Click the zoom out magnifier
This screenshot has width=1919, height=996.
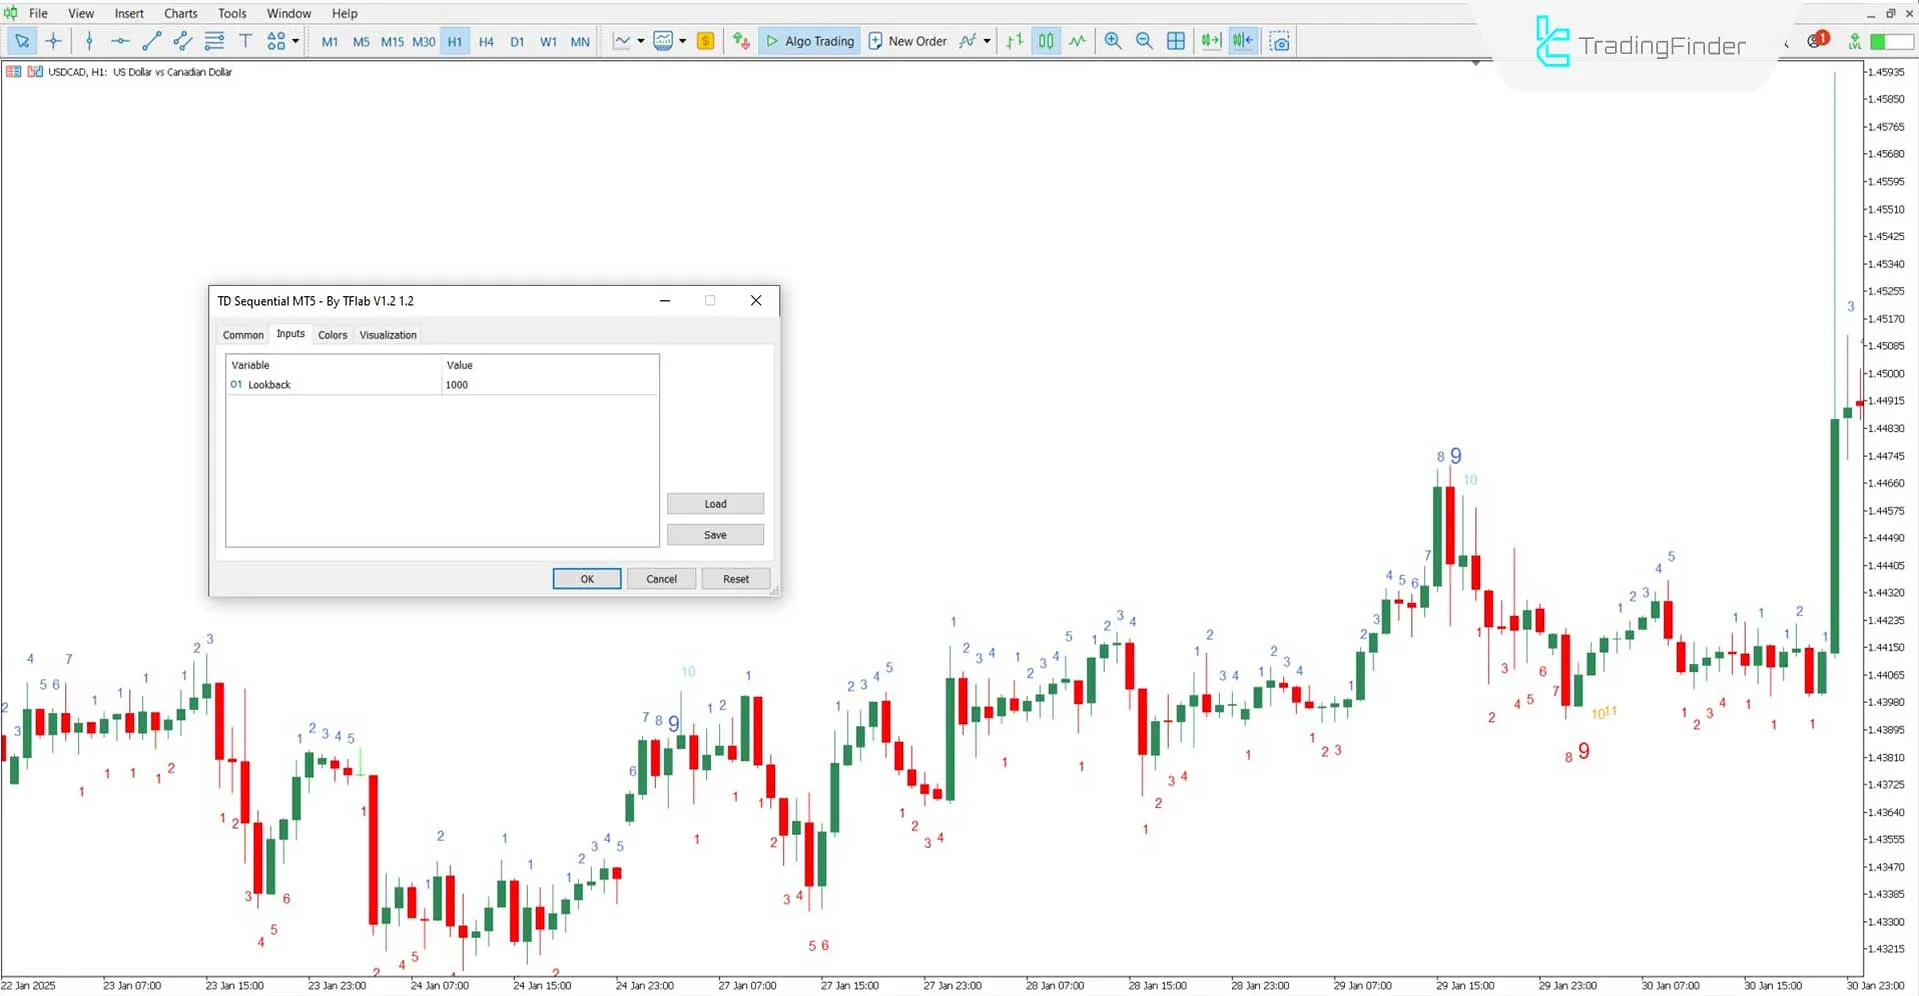tap(1144, 41)
